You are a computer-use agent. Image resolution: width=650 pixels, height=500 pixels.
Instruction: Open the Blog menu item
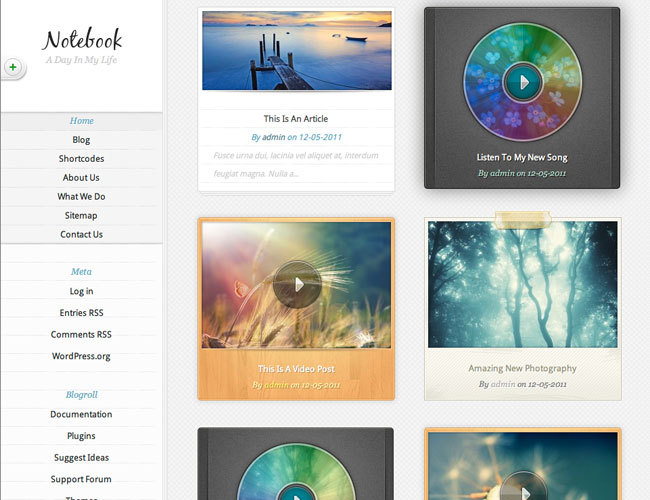point(81,140)
